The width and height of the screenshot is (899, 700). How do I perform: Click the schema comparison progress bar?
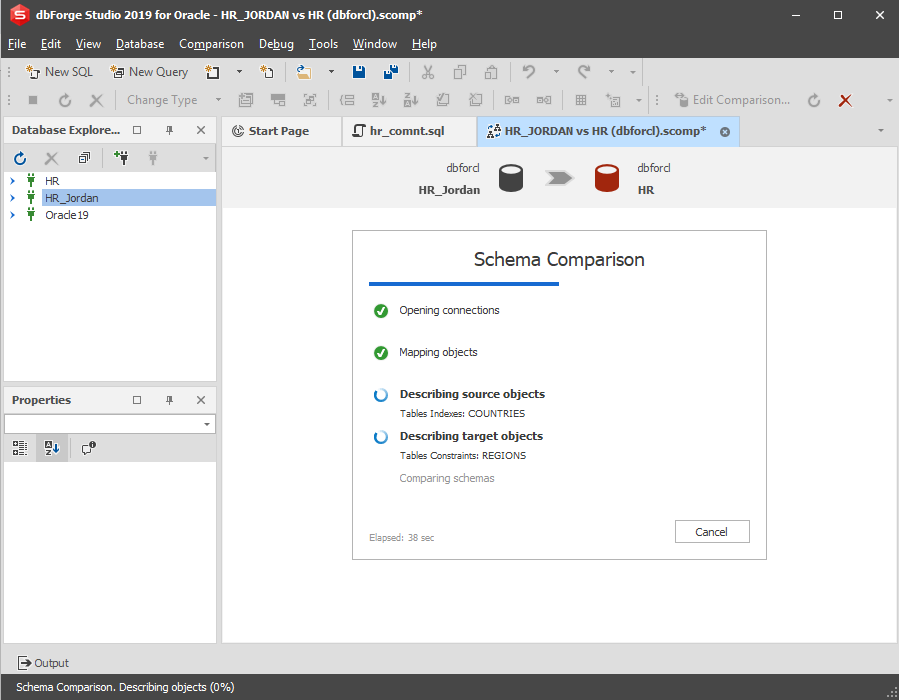point(464,284)
